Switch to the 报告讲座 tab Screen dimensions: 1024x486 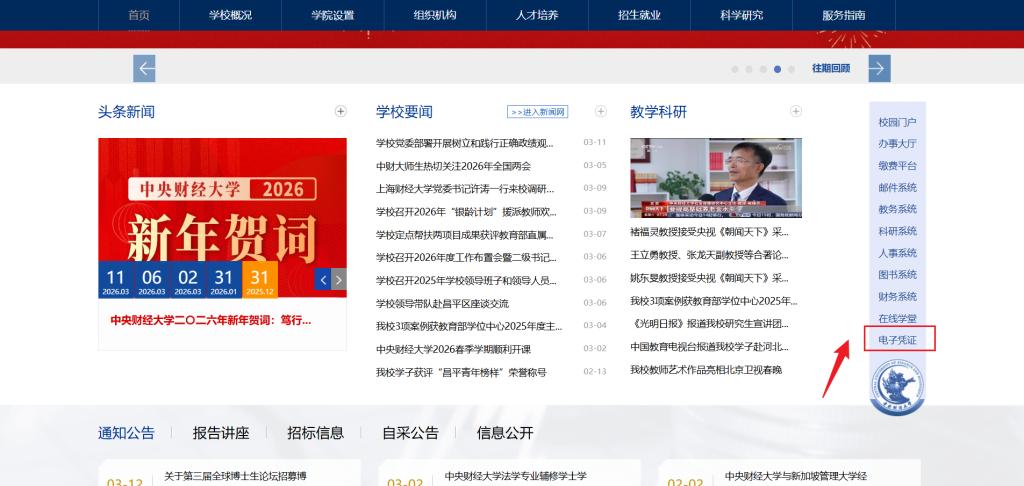tap(221, 433)
